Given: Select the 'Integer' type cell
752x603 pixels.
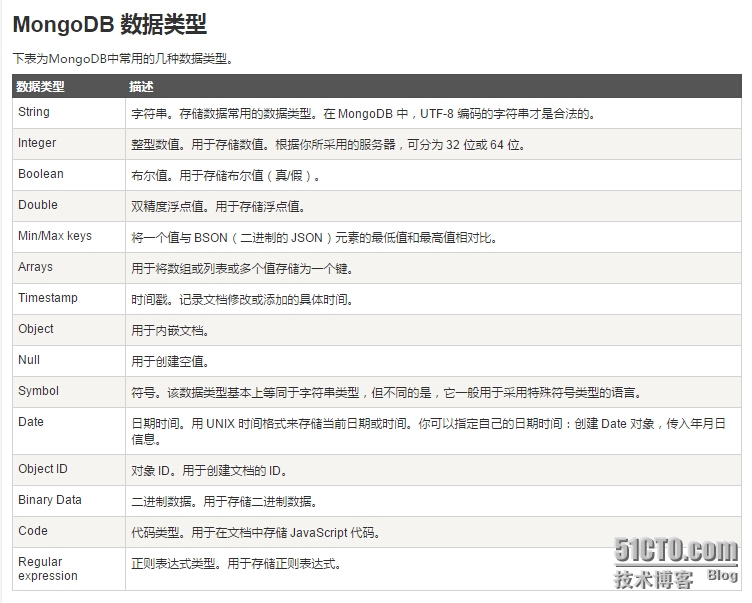Looking at the screenshot, I should click(x=69, y=144).
